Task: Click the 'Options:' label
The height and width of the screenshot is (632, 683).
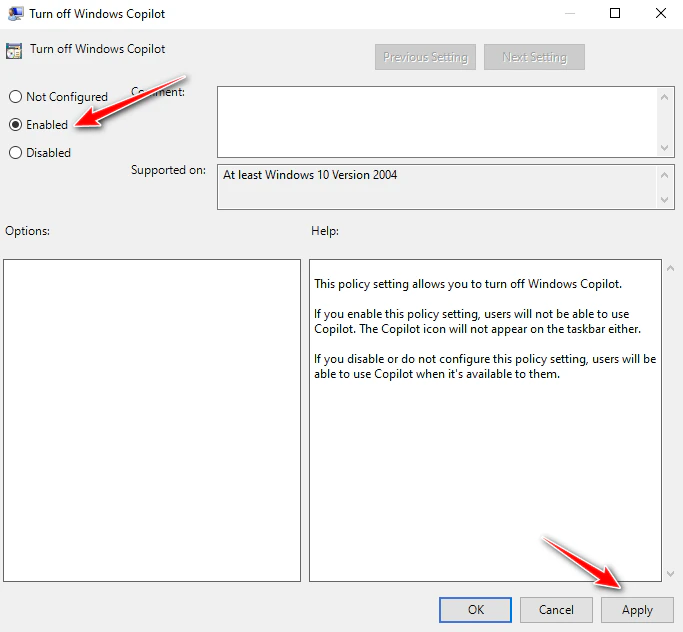Action: 27,231
